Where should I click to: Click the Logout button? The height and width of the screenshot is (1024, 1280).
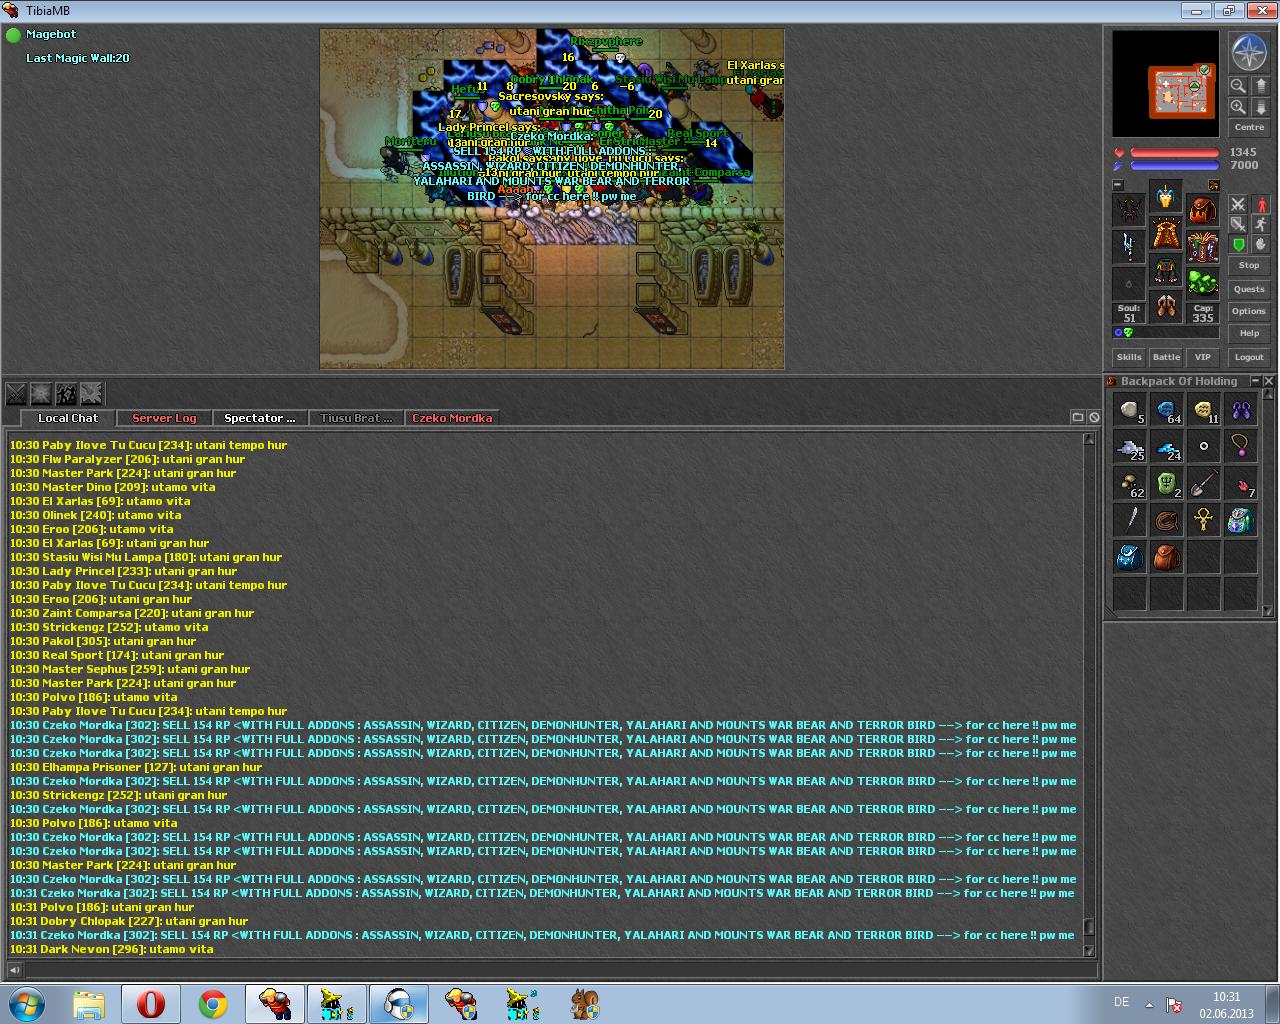coord(1249,357)
